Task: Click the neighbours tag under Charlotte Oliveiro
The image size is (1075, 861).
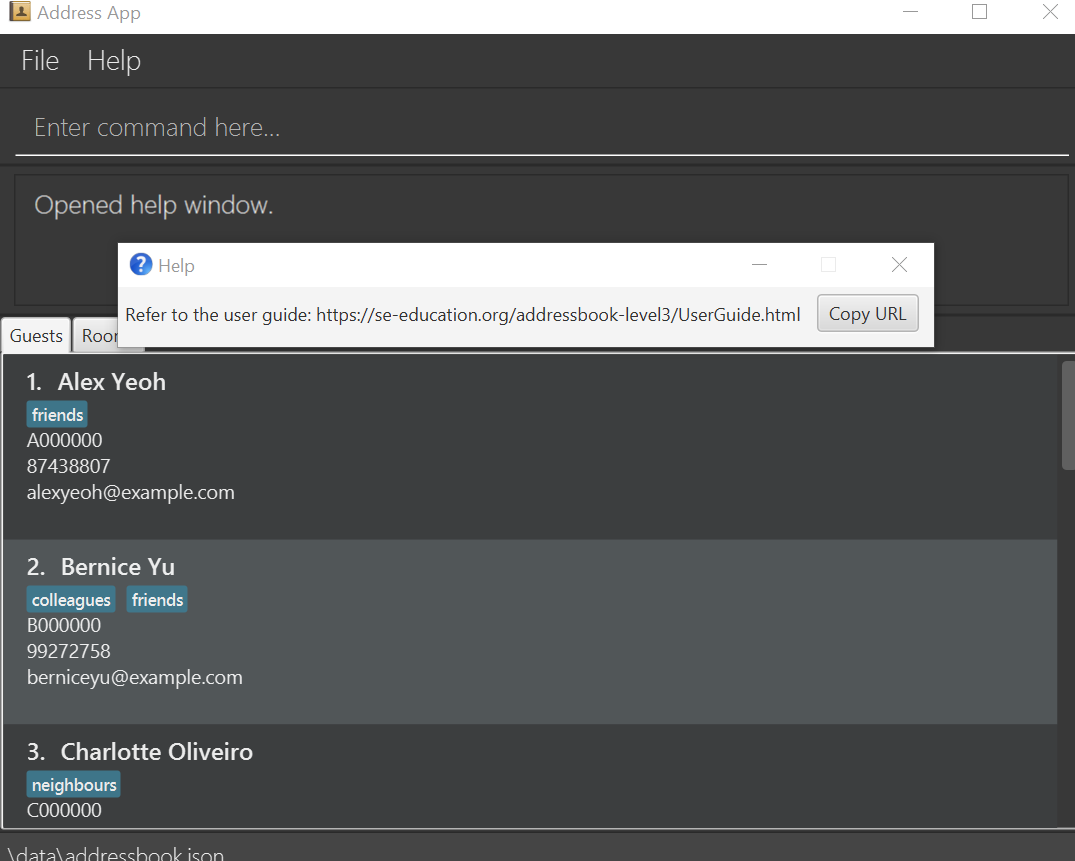Action: tap(74, 785)
